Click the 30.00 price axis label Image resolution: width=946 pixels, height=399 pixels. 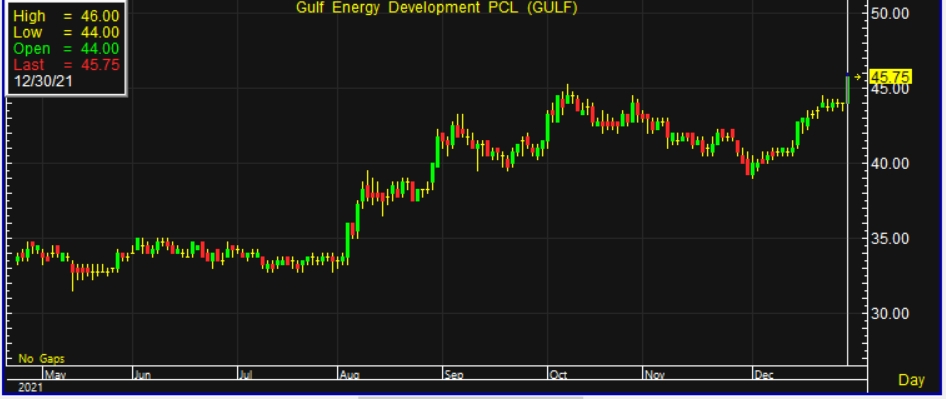[890, 313]
